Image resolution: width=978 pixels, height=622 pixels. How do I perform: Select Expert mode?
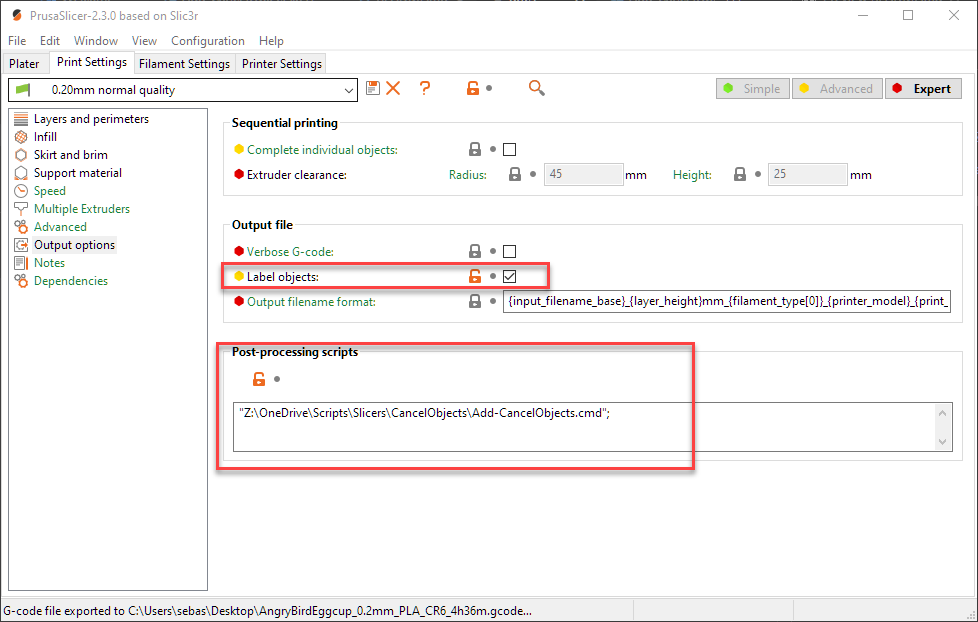click(x=923, y=89)
